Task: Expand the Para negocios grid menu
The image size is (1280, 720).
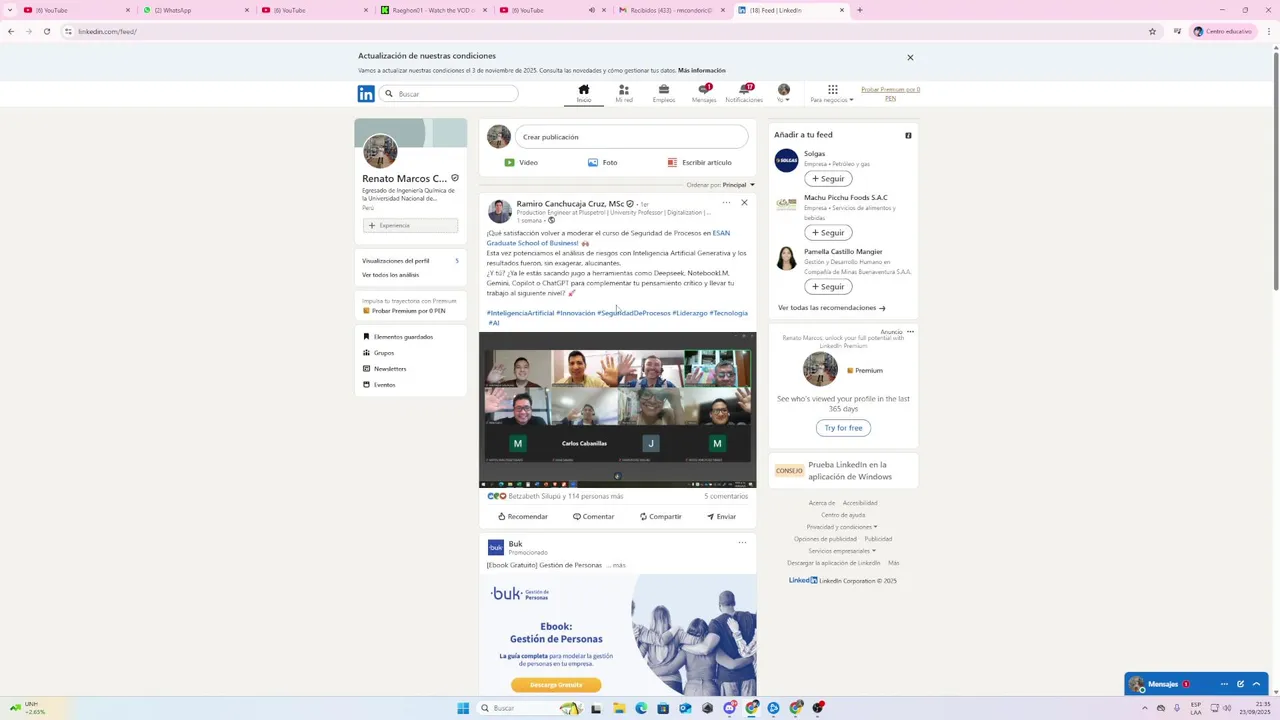Action: click(x=832, y=93)
